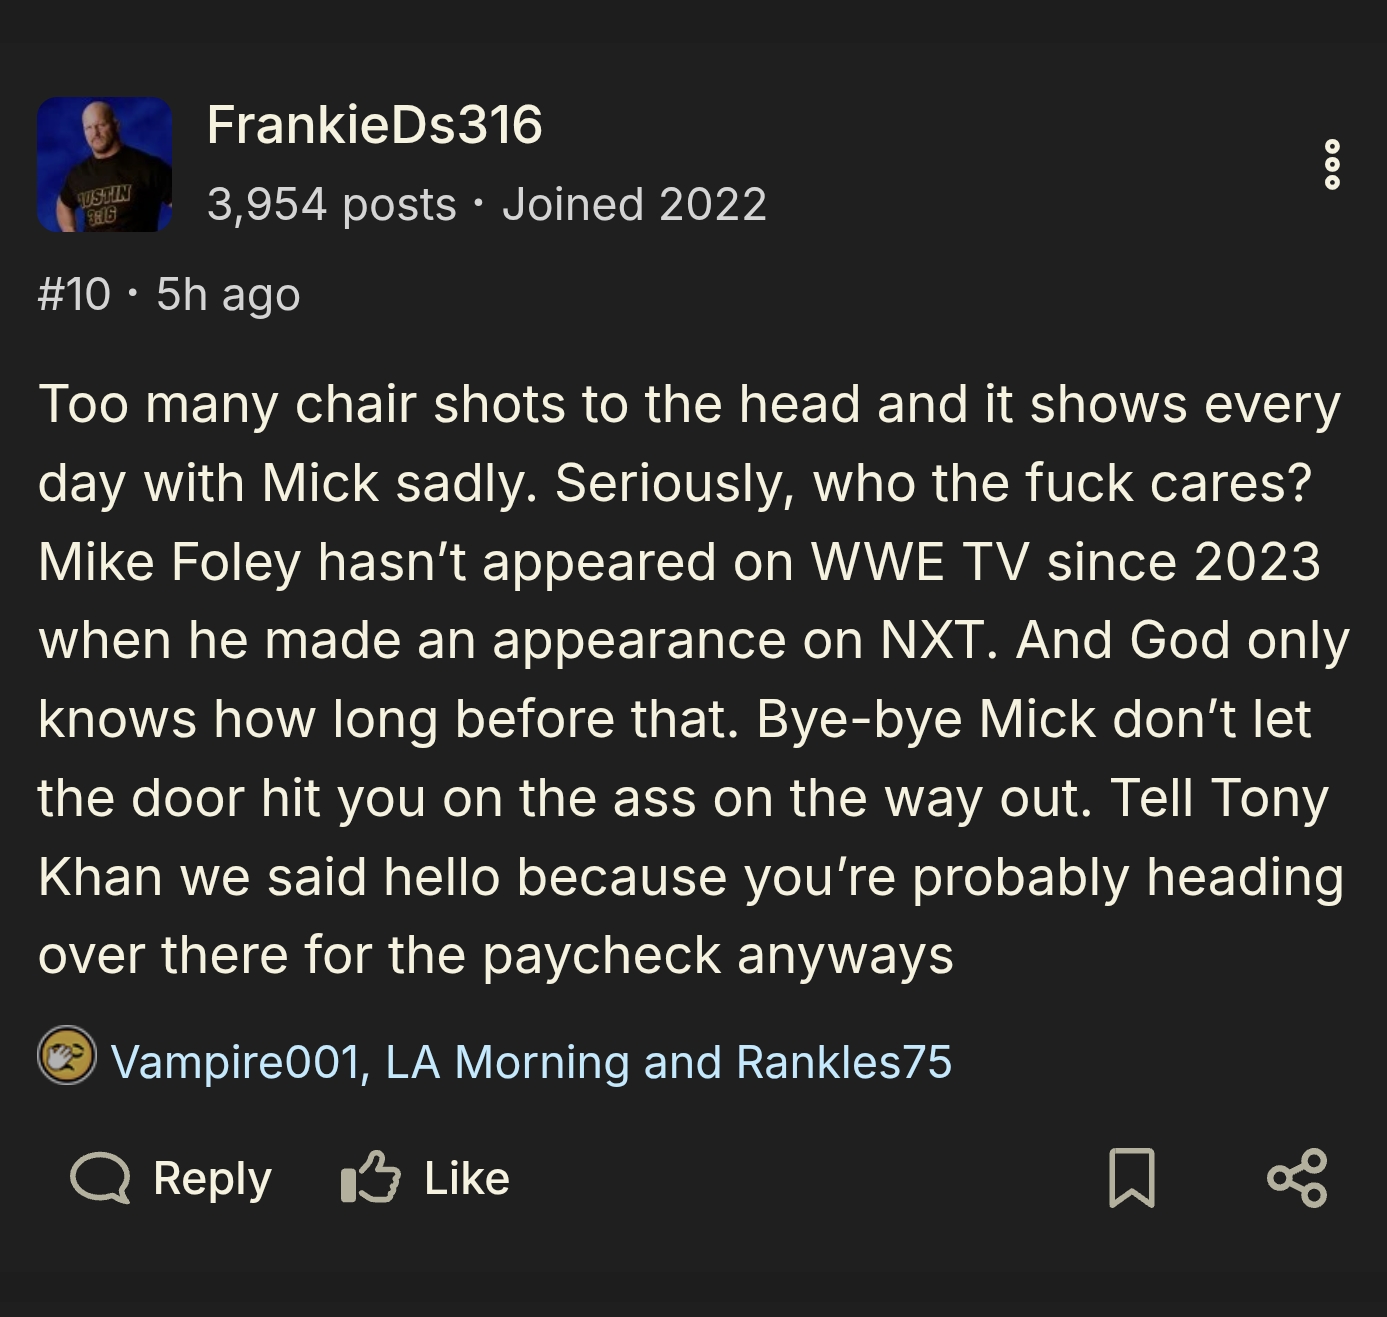Click the Reply speech bubble icon
The image size is (1387, 1317).
point(100,1178)
